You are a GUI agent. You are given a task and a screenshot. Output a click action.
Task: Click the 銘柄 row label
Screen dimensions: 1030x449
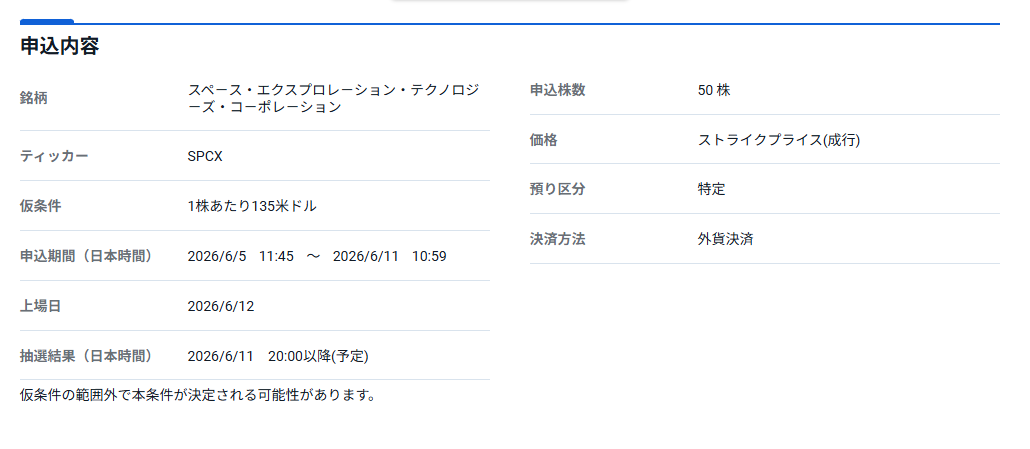34,98
